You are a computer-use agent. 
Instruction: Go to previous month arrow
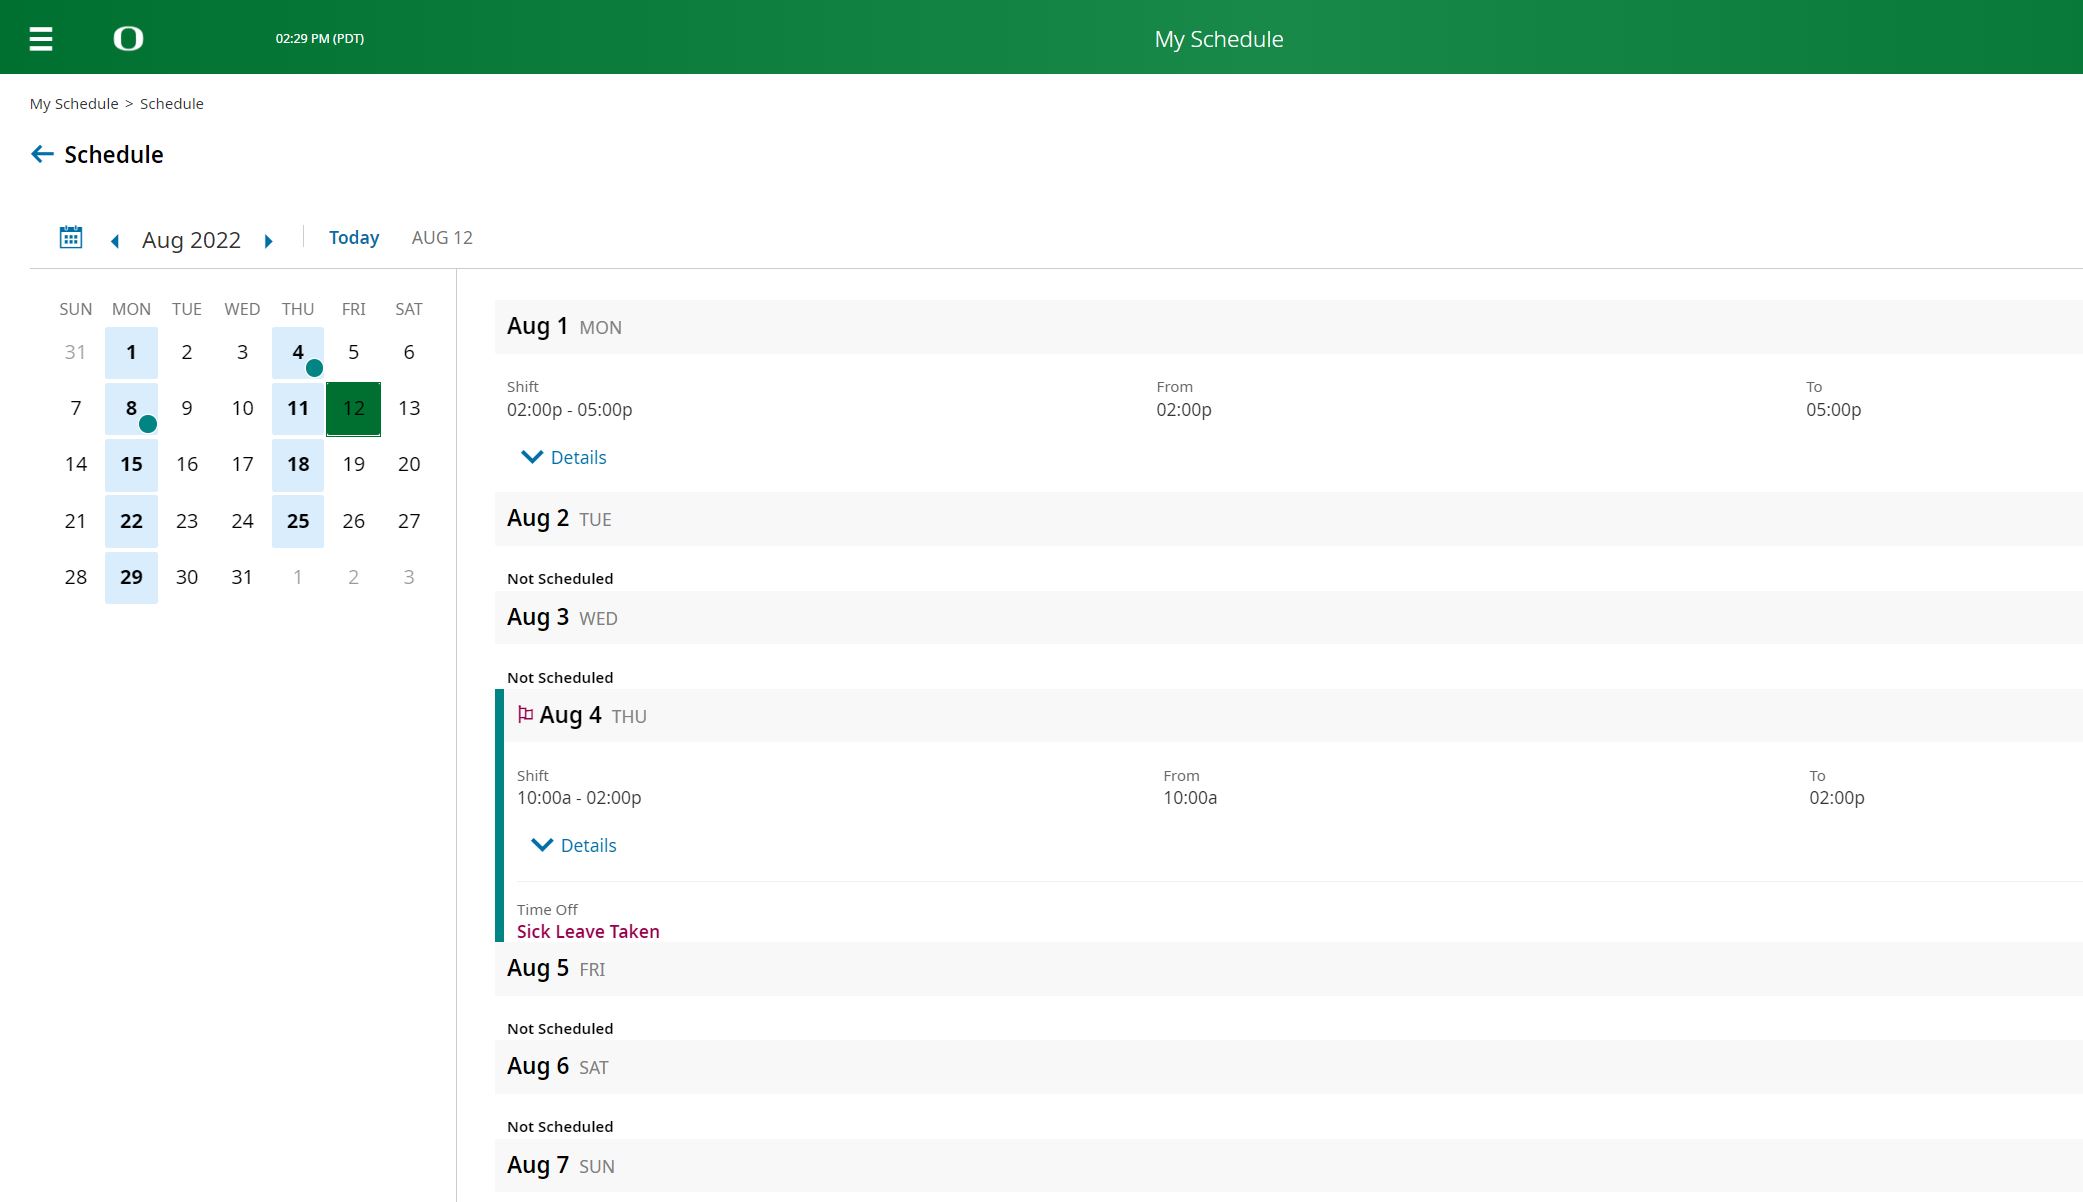(x=115, y=241)
